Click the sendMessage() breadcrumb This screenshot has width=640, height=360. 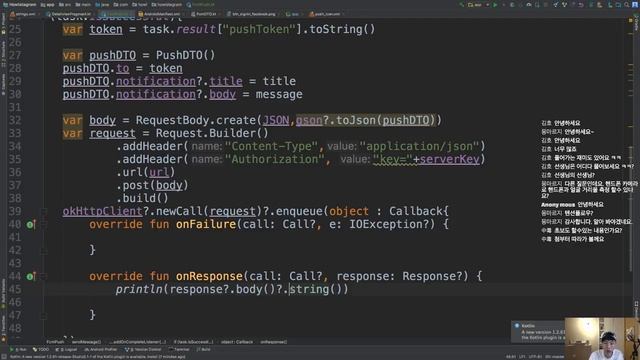[87, 342]
